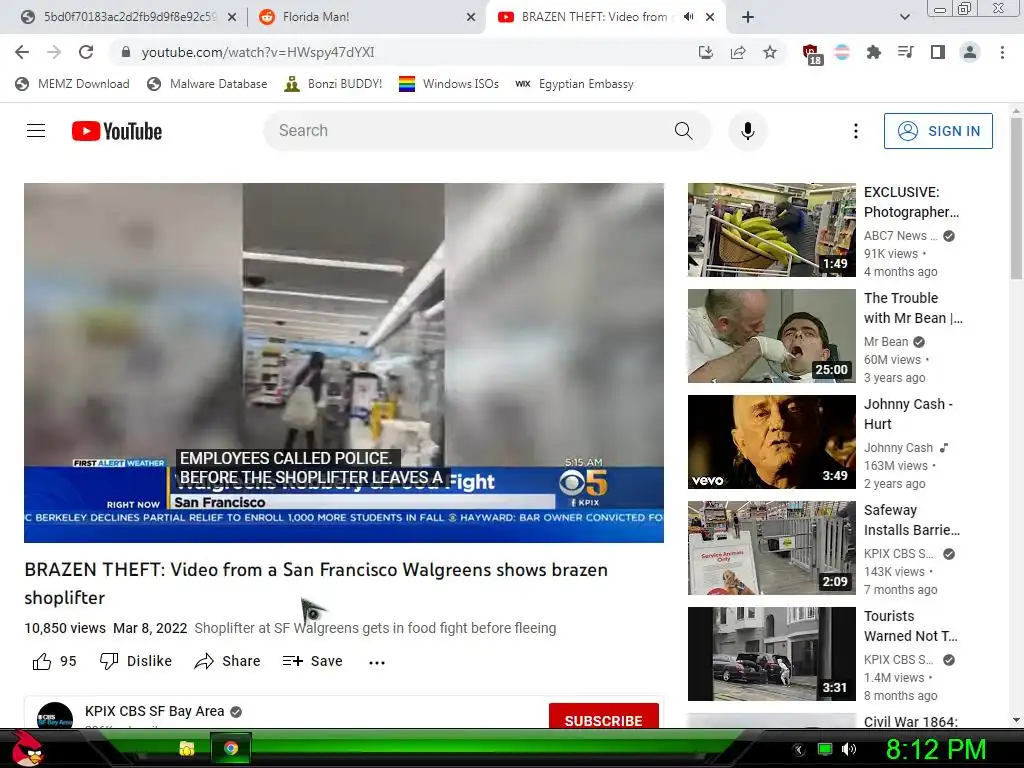Image resolution: width=1024 pixels, height=768 pixels.
Task: Open the Safeway Installs Barrier thumbnail
Action: pyautogui.click(x=771, y=548)
